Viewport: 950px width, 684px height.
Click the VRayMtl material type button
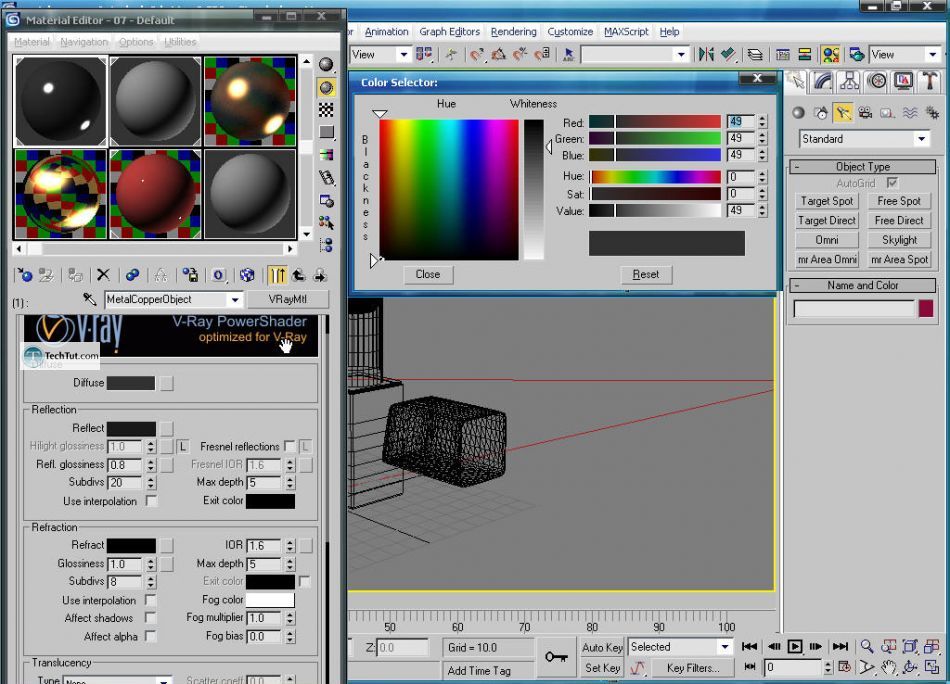pos(288,299)
